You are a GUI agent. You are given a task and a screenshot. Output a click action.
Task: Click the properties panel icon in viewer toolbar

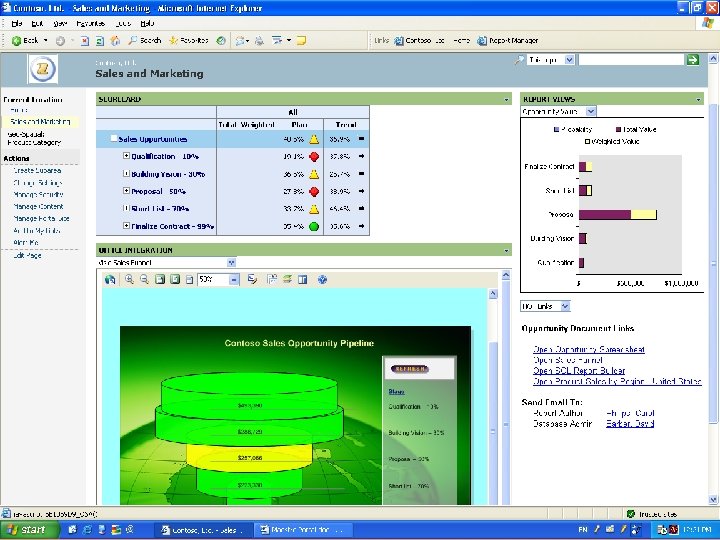click(x=302, y=279)
